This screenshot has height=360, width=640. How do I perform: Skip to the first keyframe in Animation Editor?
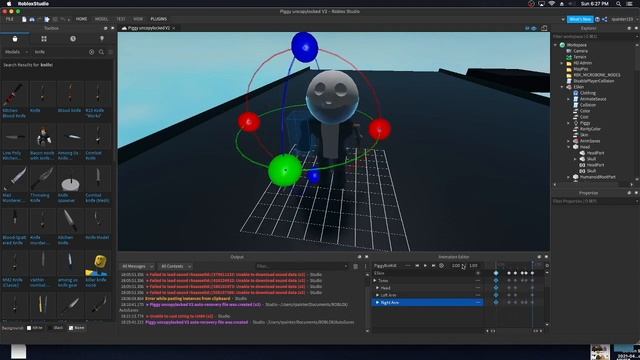tap(417, 266)
